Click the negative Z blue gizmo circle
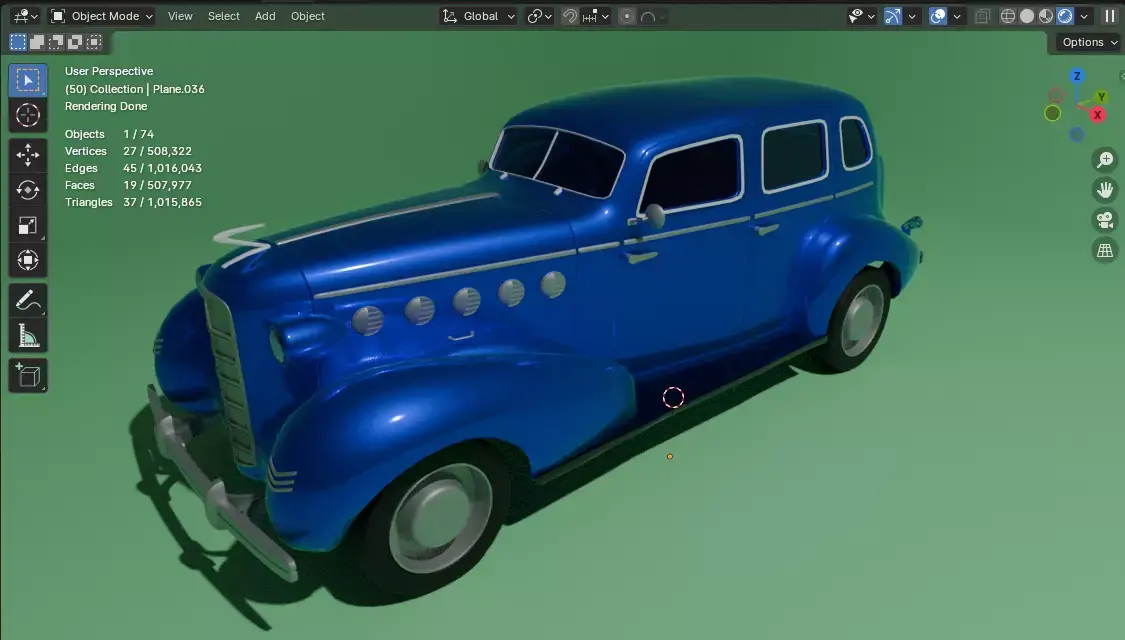The image size is (1125, 640). (x=1076, y=134)
